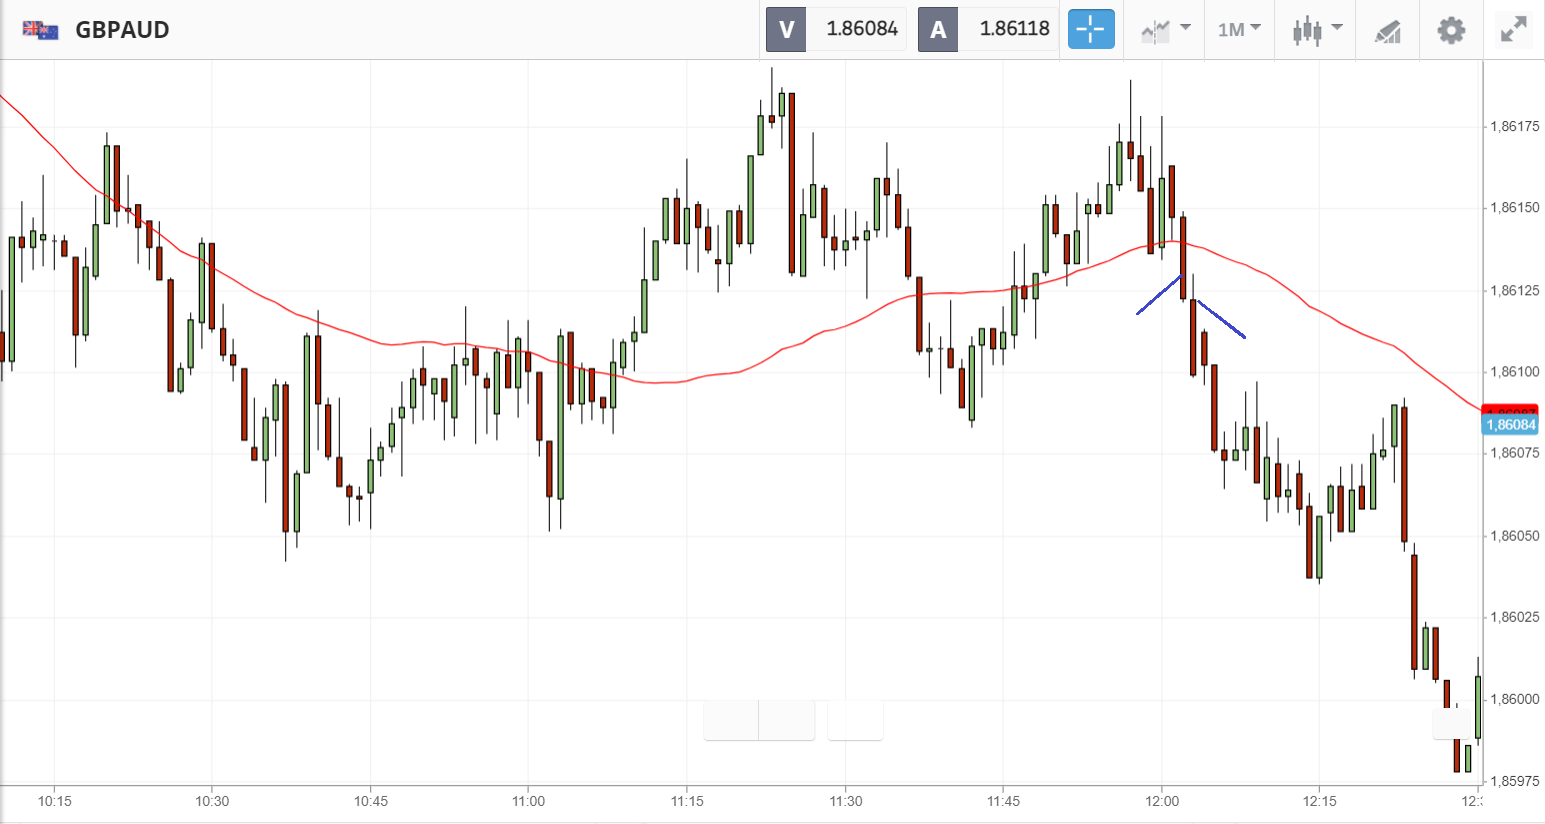The image size is (1545, 824).
Task: Click the sell price 1.86084 in toolbar
Action: click(861, 29)
